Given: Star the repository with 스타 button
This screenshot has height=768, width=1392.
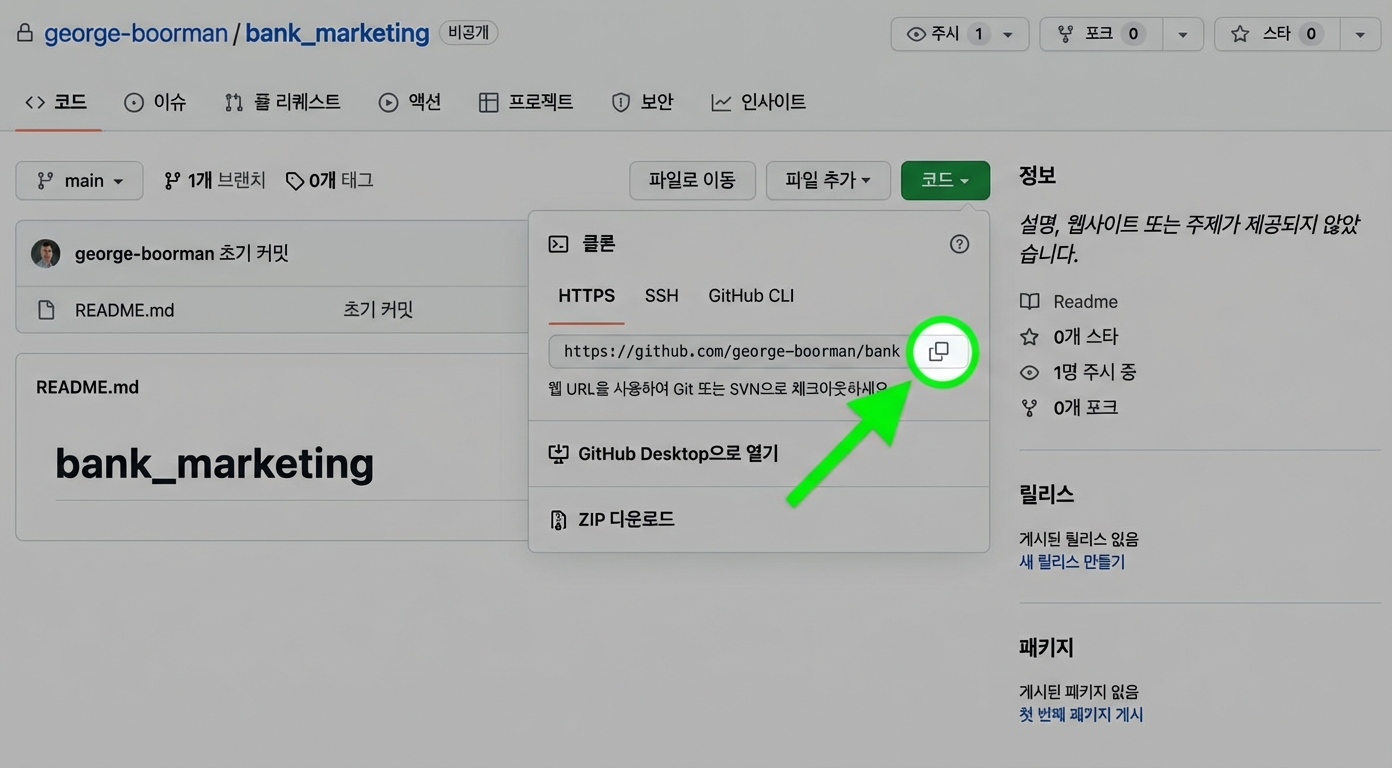Looking at the screenshot, I should tap(1277, 34).
